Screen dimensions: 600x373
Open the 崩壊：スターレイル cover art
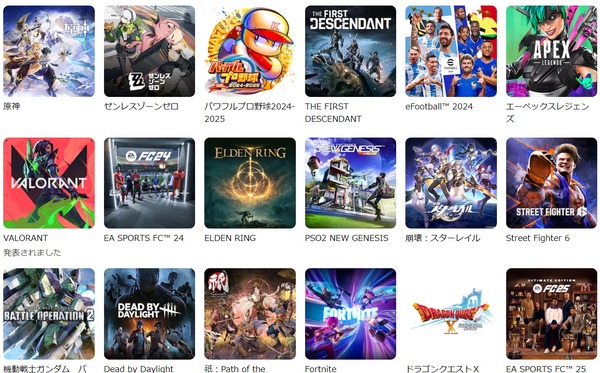[451, 183]
